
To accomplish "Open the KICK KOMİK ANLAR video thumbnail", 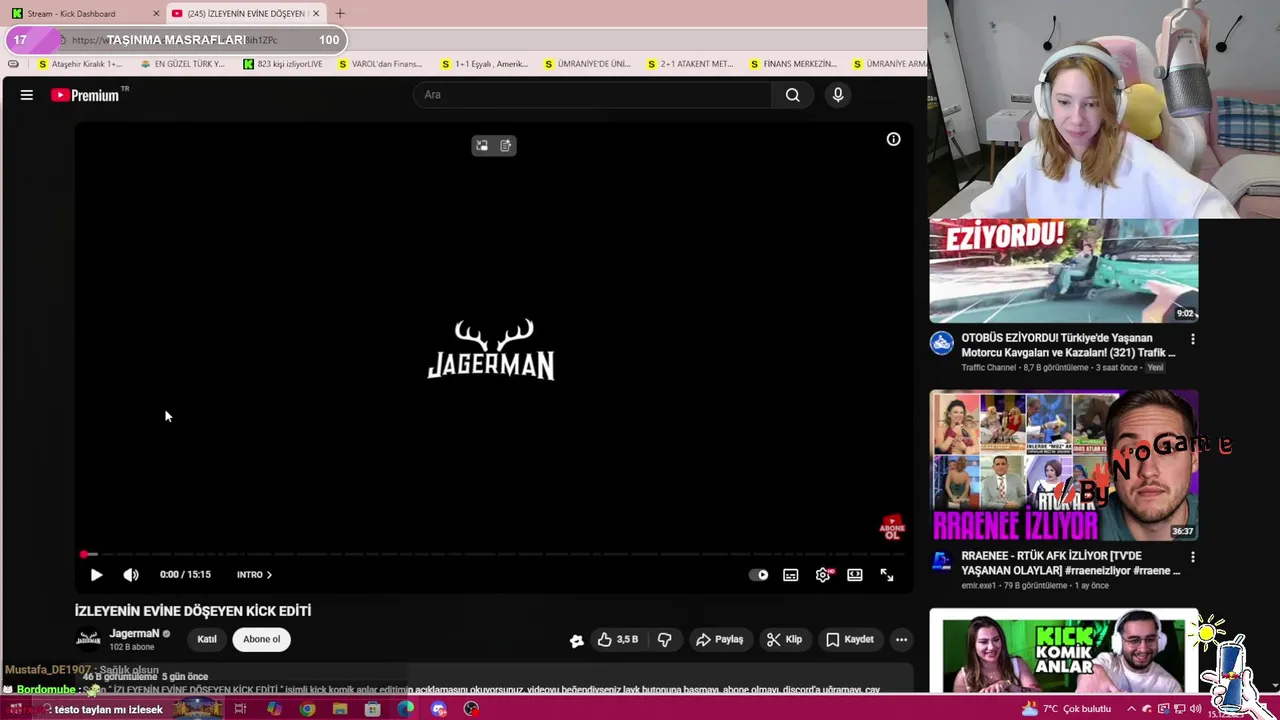I will tap(1064, 652).
